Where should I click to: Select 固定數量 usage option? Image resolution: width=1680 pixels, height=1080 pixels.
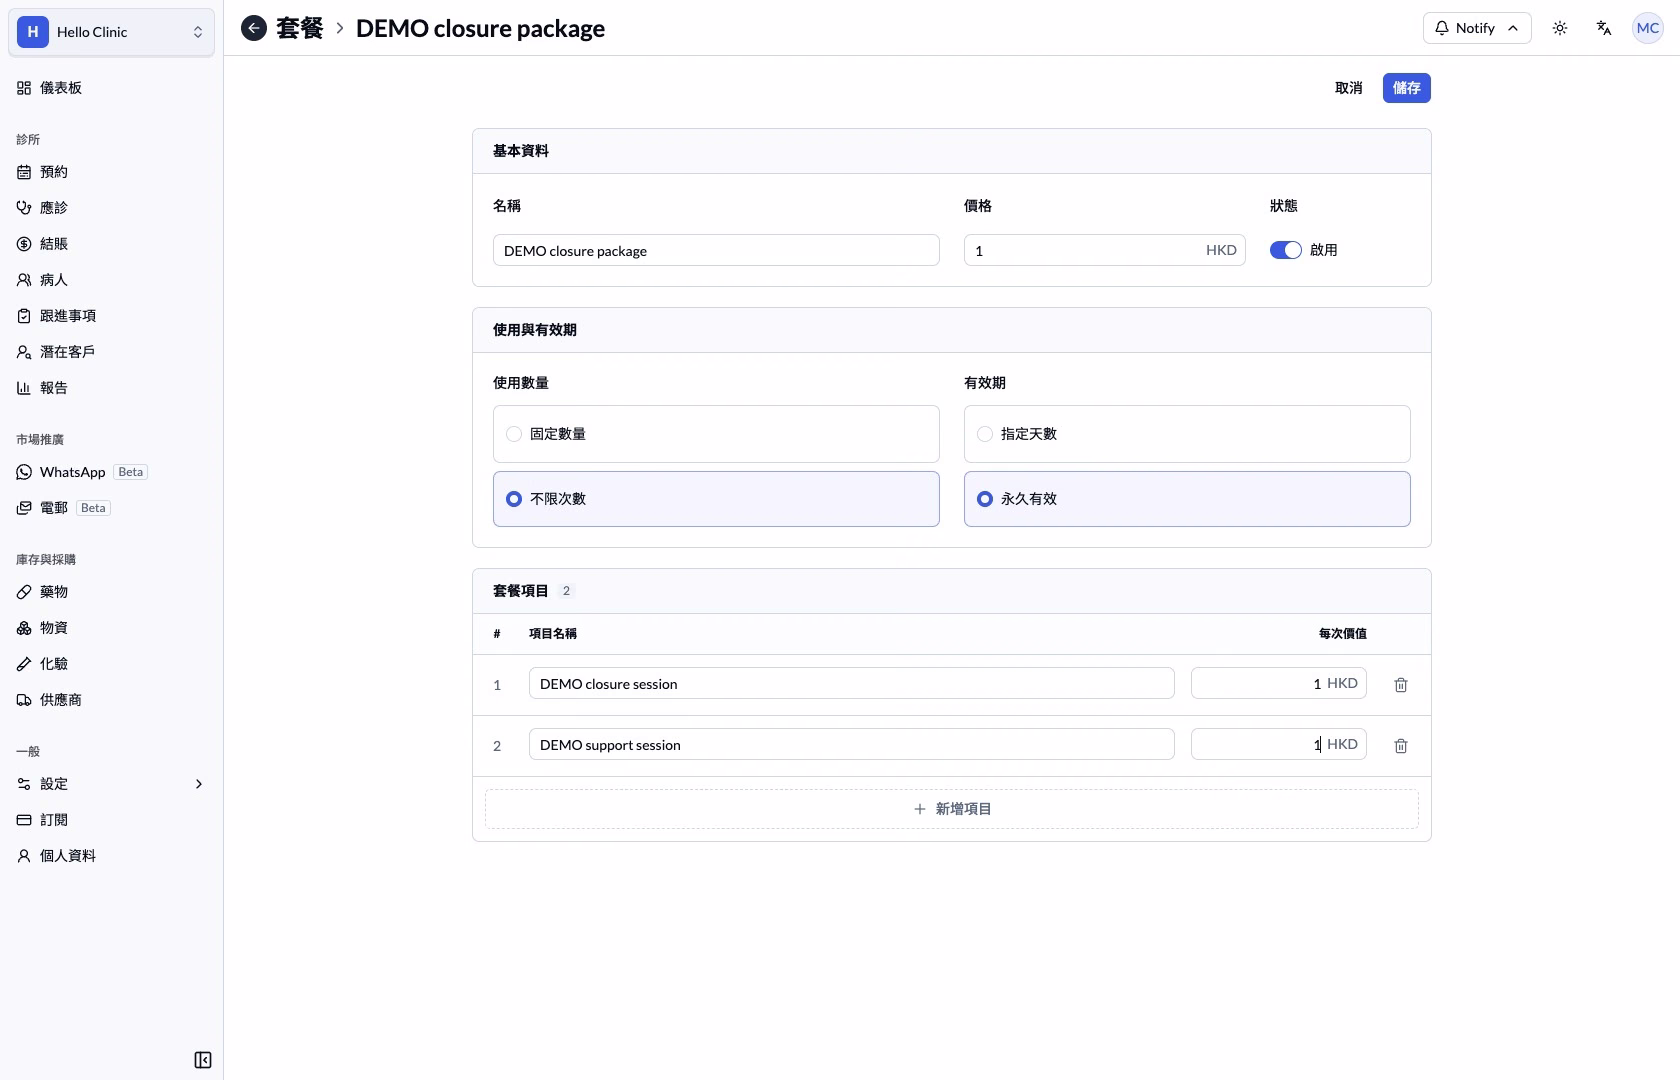coord(716,434)
